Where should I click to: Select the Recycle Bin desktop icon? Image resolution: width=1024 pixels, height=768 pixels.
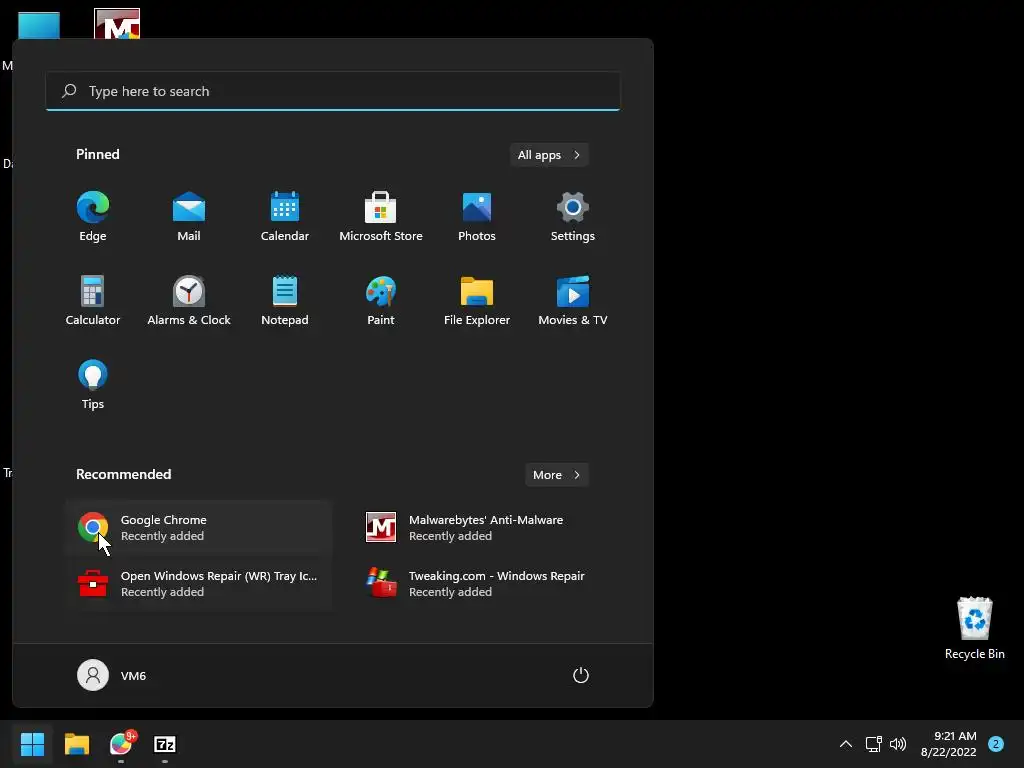pos(974,628)
